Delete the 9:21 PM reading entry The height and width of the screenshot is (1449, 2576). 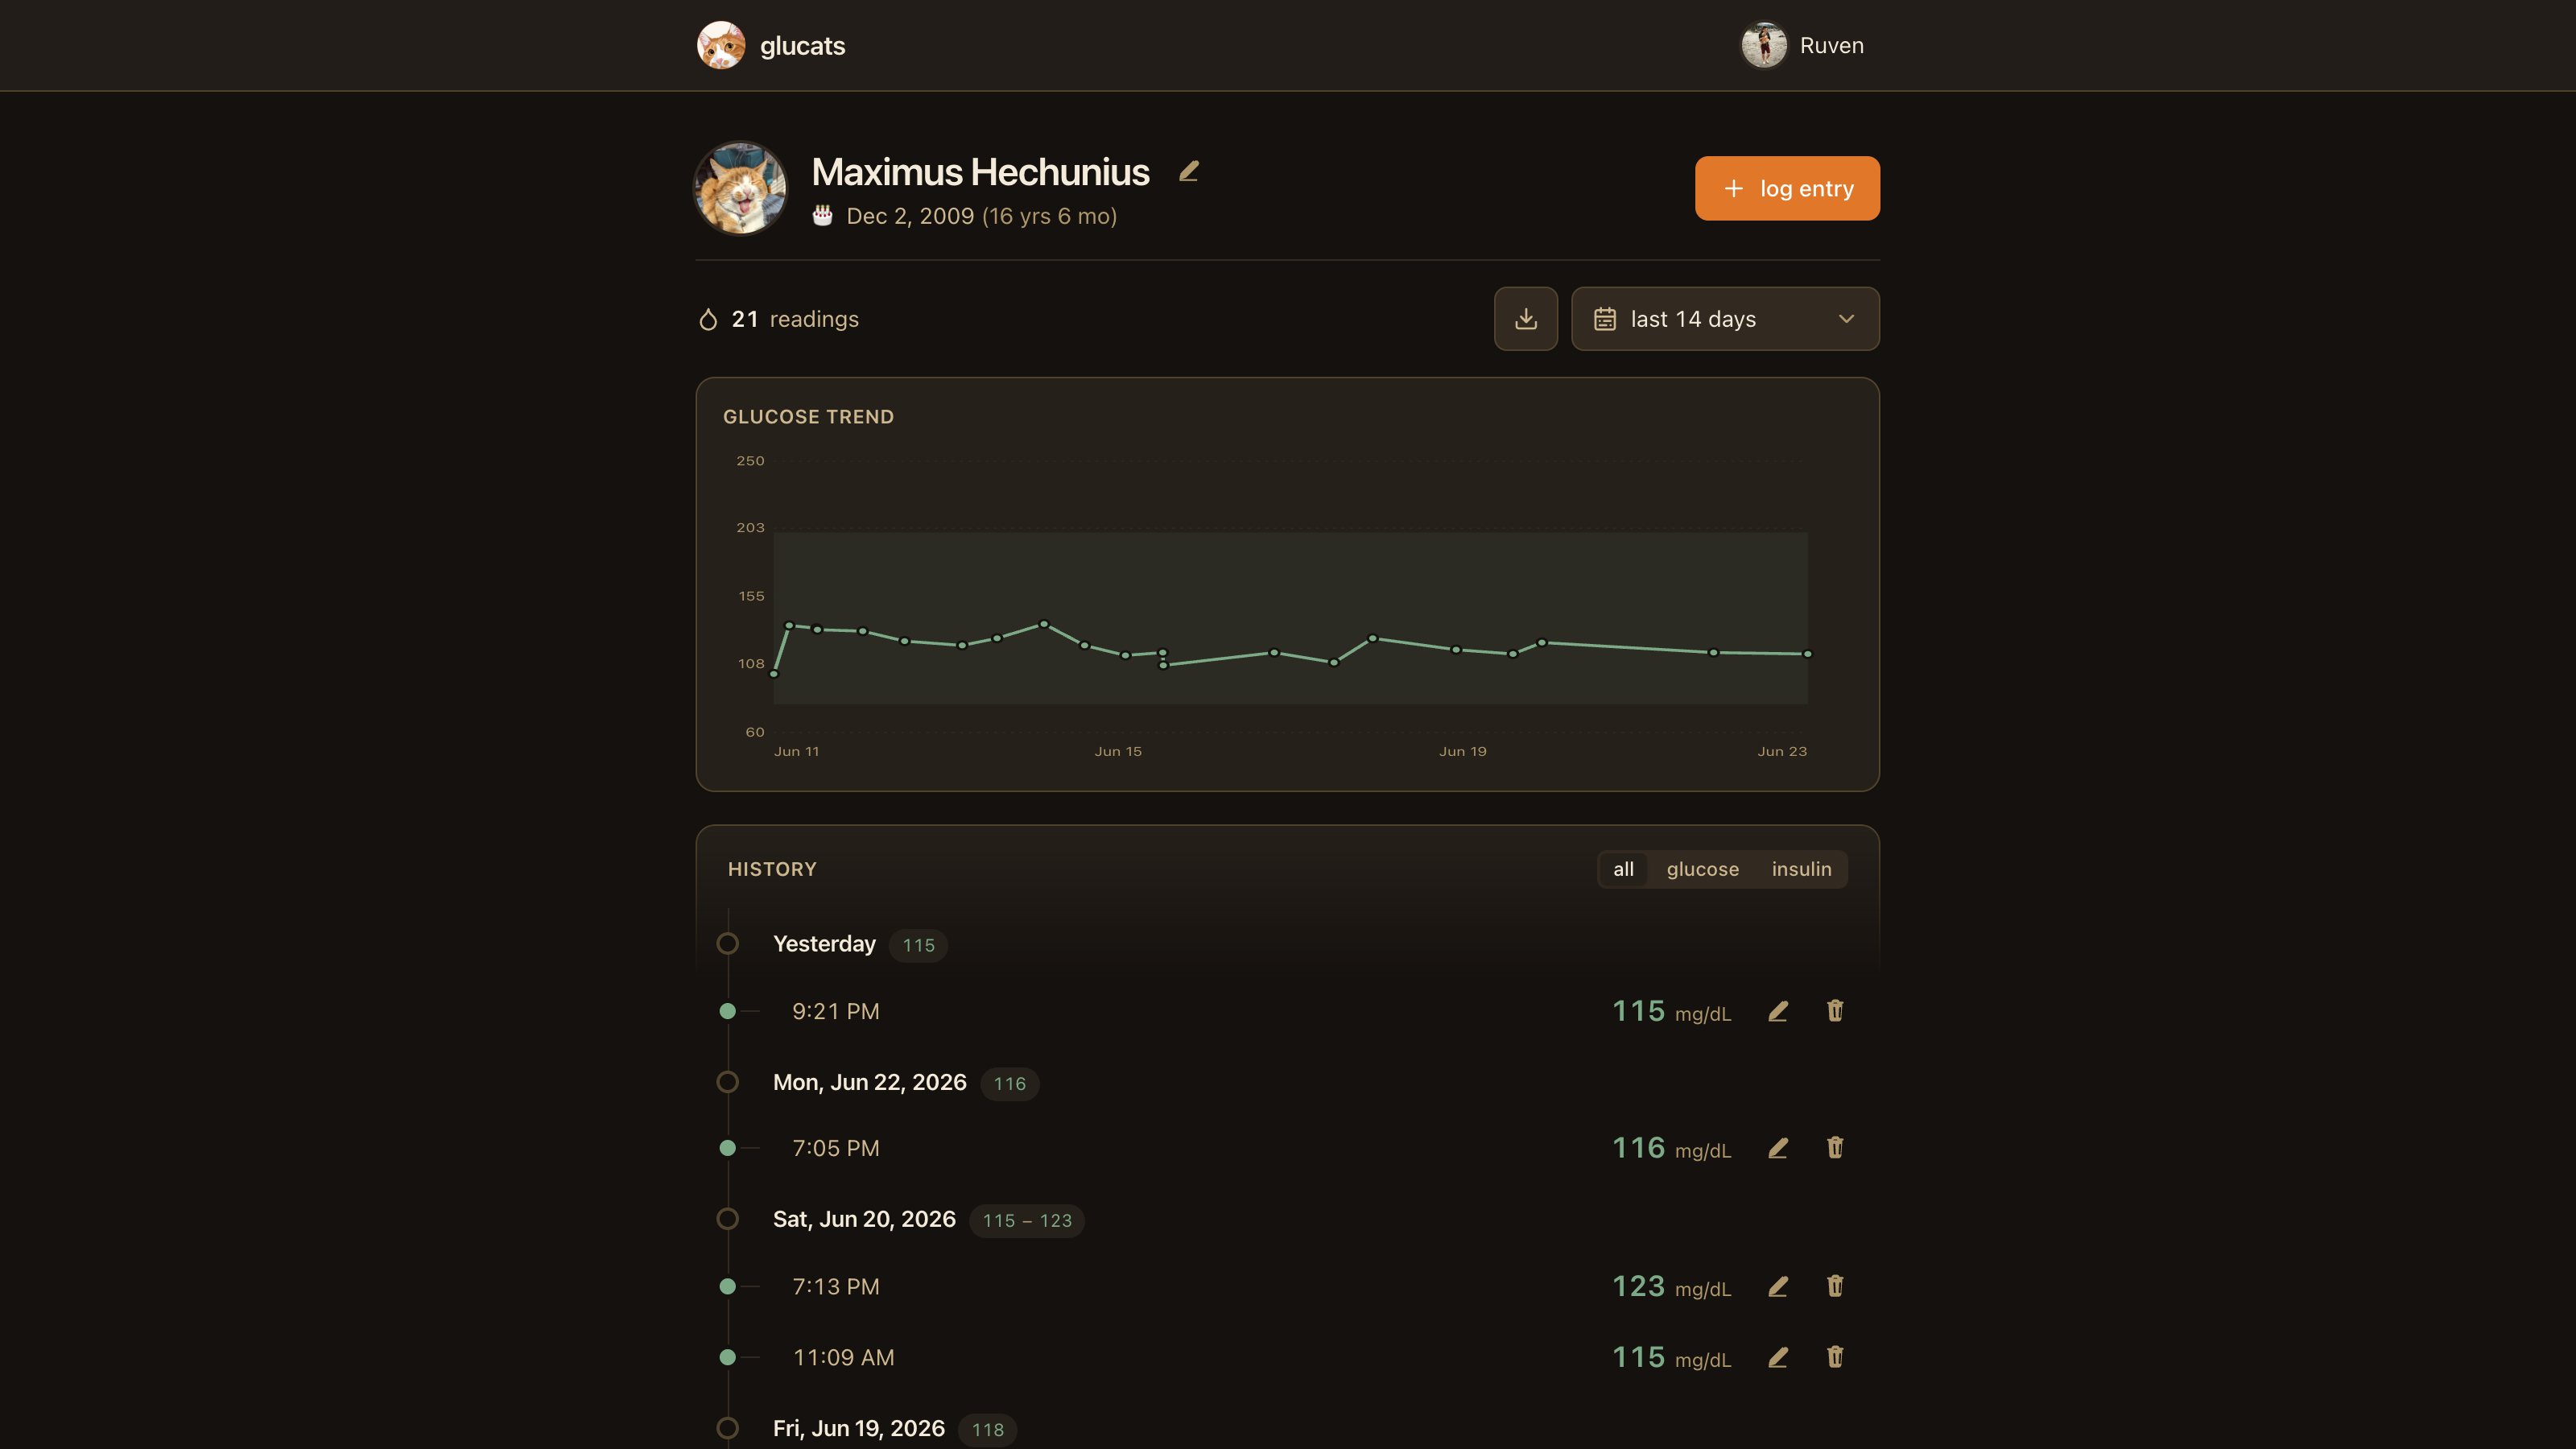[1834, 1011]
